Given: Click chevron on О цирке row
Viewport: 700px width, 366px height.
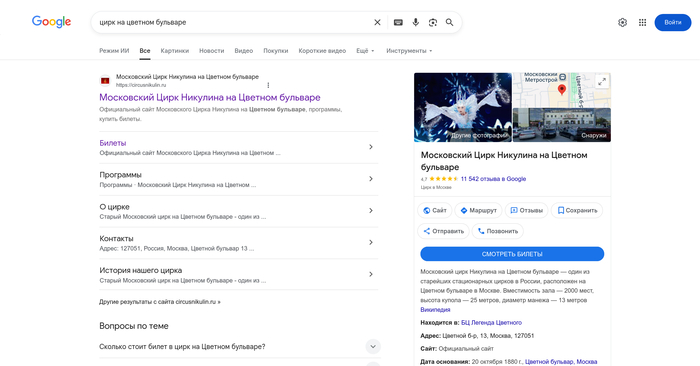Looking at the screenshot, I should (x=371, y=211).
